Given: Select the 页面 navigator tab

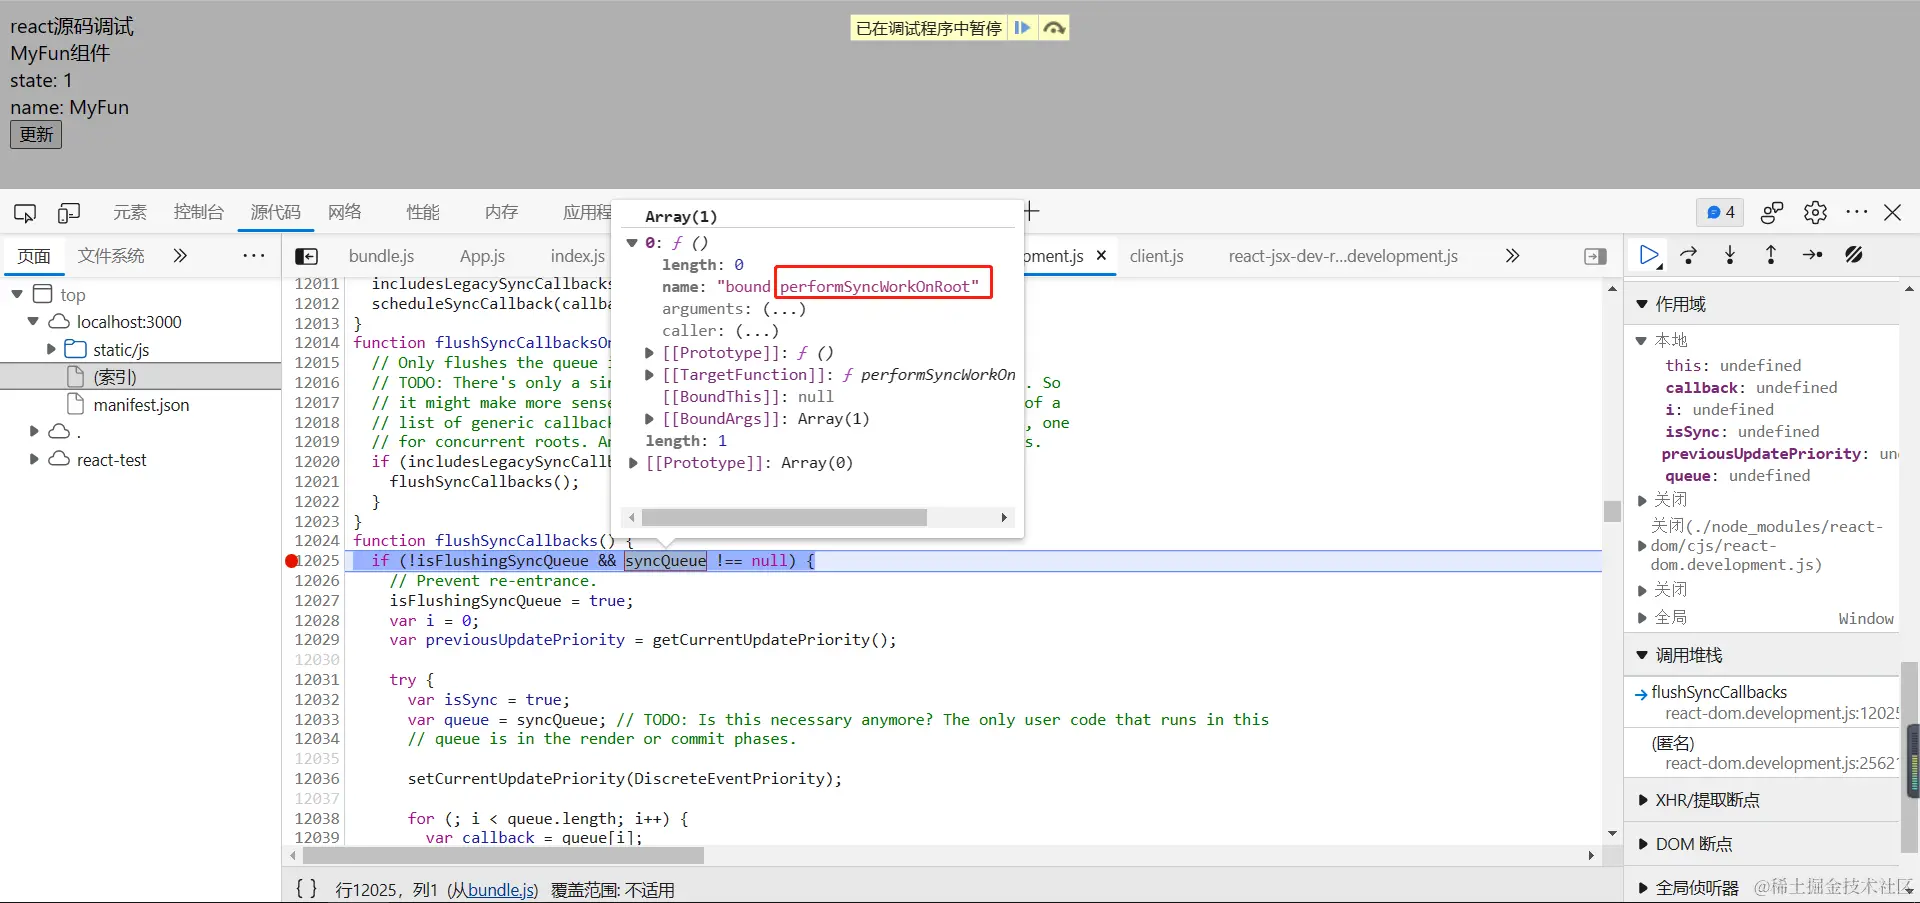Looking at the screenshot, I should coord(34,256).
